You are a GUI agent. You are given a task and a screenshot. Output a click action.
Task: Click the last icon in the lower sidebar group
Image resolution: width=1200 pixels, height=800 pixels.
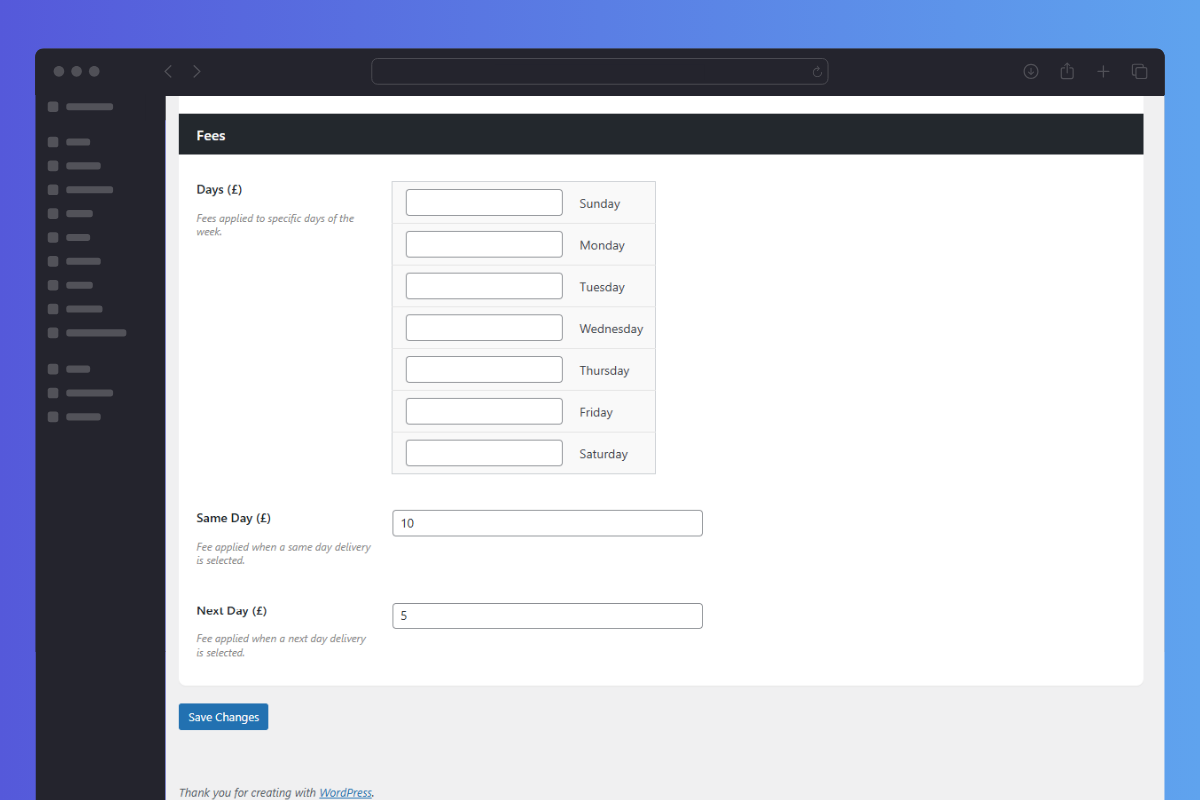click(52, 416)
